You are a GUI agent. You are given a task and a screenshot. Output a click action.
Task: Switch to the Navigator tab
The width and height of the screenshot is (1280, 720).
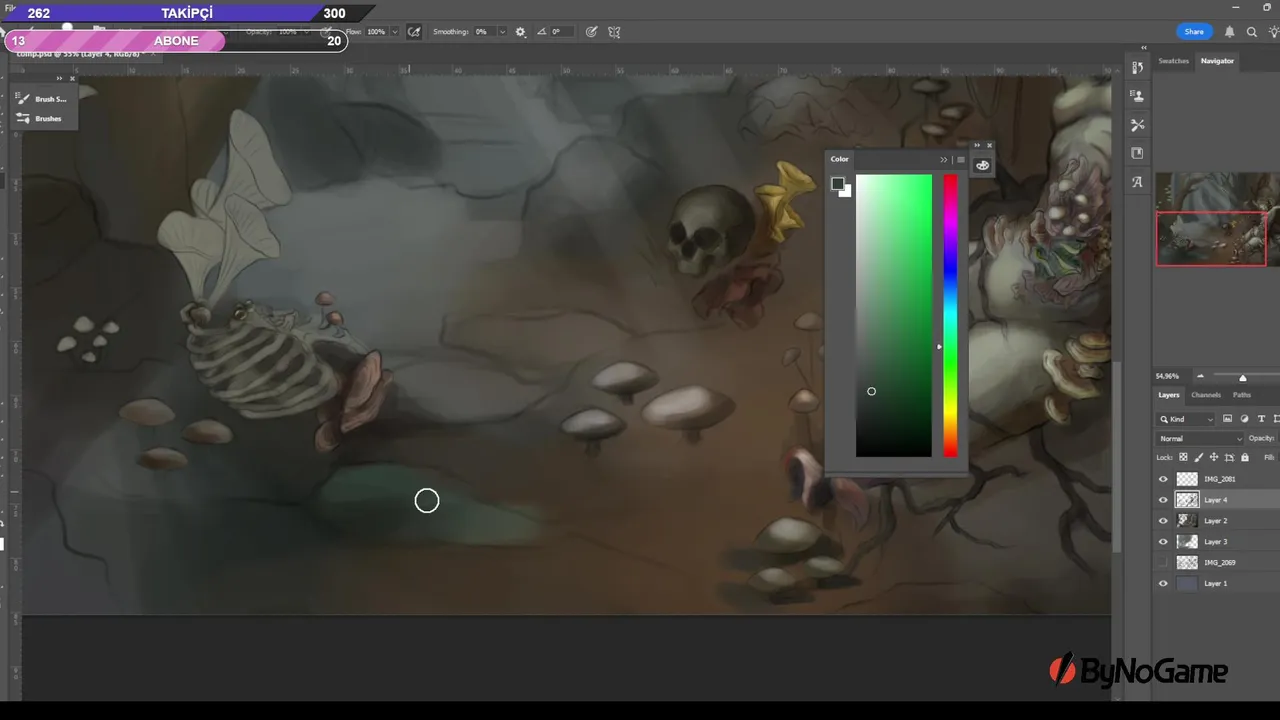click(x=1217, y=61)
